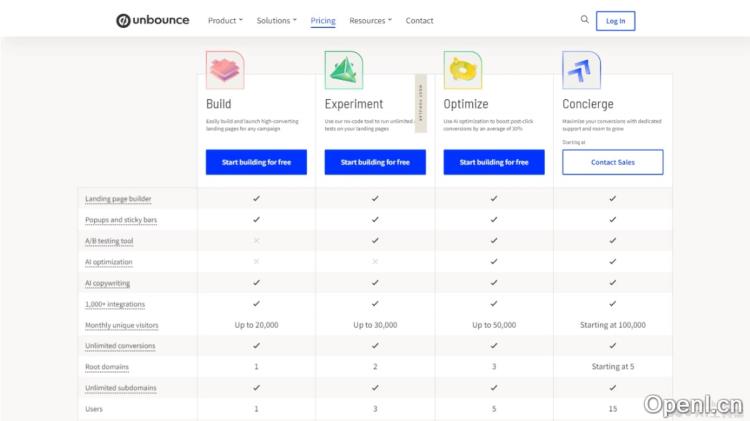750x421 pixels.
Task: Click the AI copywriting feature label
Action: click(108, 283)
